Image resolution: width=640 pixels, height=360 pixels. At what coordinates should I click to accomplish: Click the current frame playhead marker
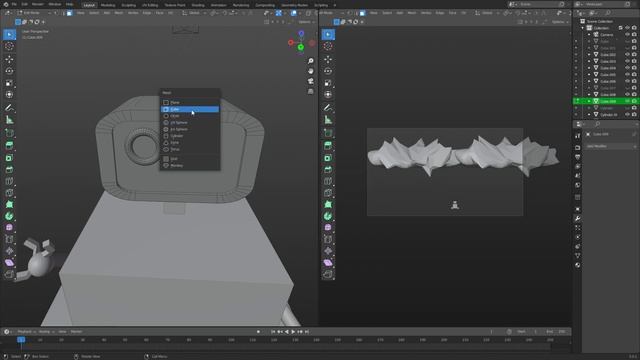(21, 340)
